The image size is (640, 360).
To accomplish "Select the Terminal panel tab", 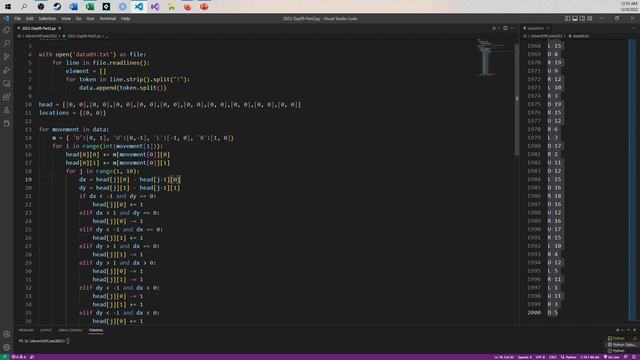I will [x=96, y=330].
